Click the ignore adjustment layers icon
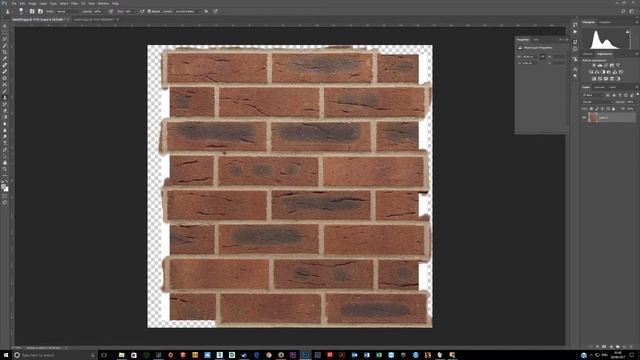Image resolution: width=640 pixels, height=360 pixels. (206, 11)
